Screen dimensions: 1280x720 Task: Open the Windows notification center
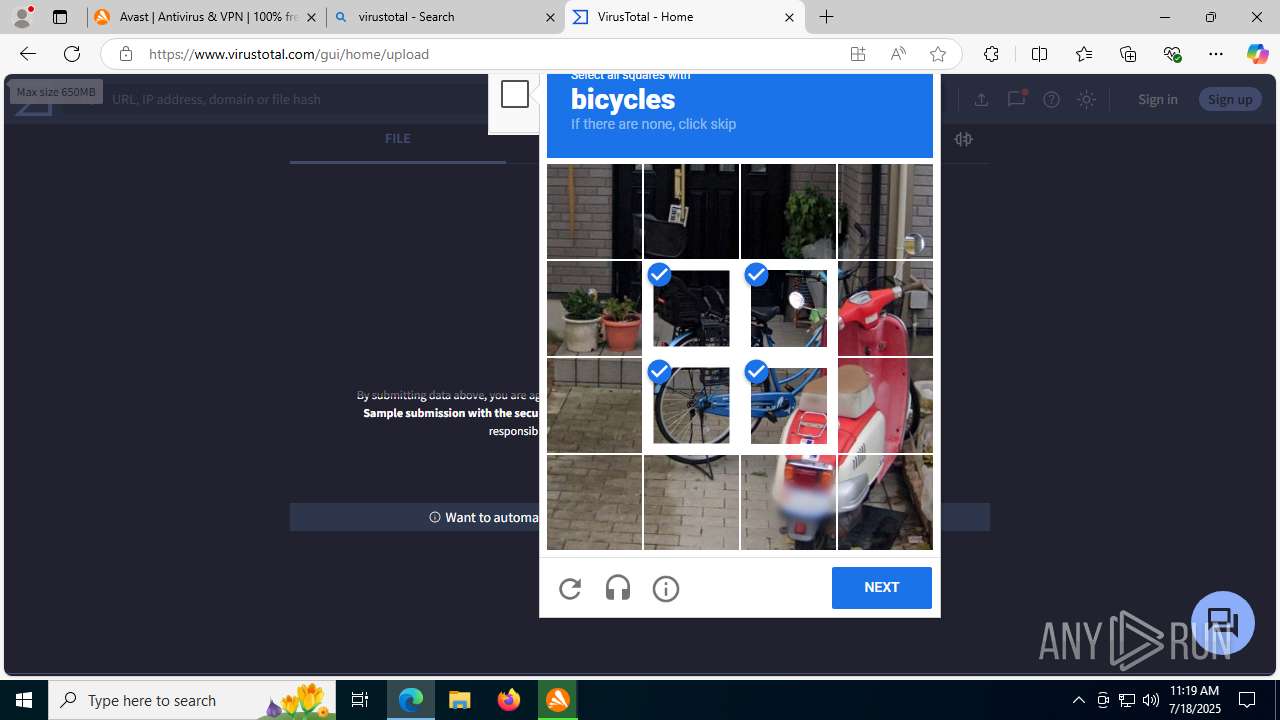pos(1247,700)
